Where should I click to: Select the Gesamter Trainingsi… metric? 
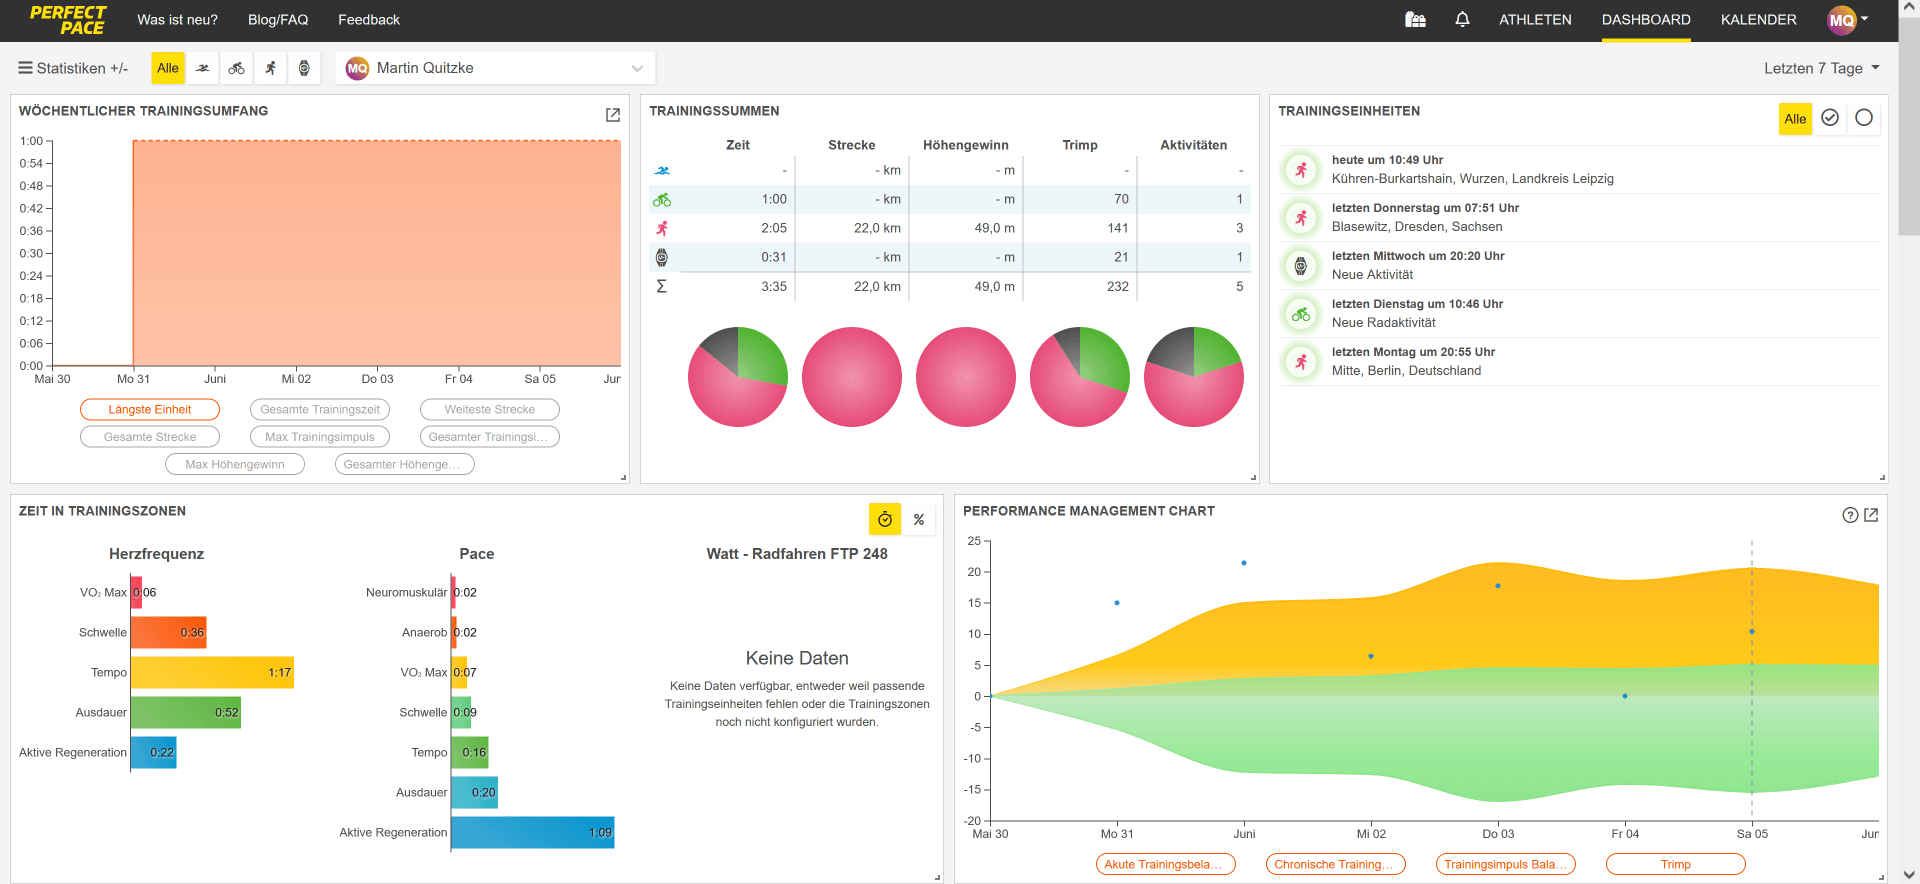tap(490, 437)
